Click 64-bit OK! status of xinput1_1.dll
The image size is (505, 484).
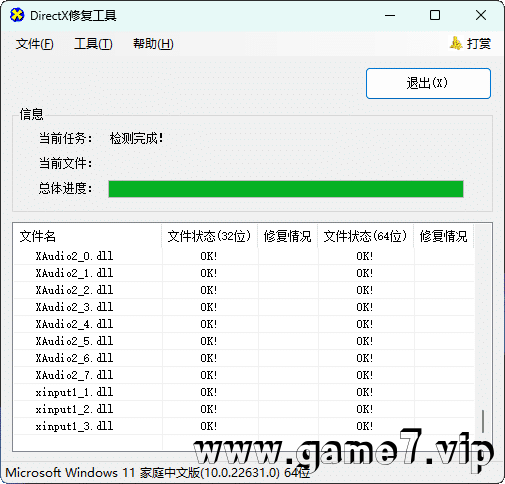pyautogui.click(x=365, y=392)
